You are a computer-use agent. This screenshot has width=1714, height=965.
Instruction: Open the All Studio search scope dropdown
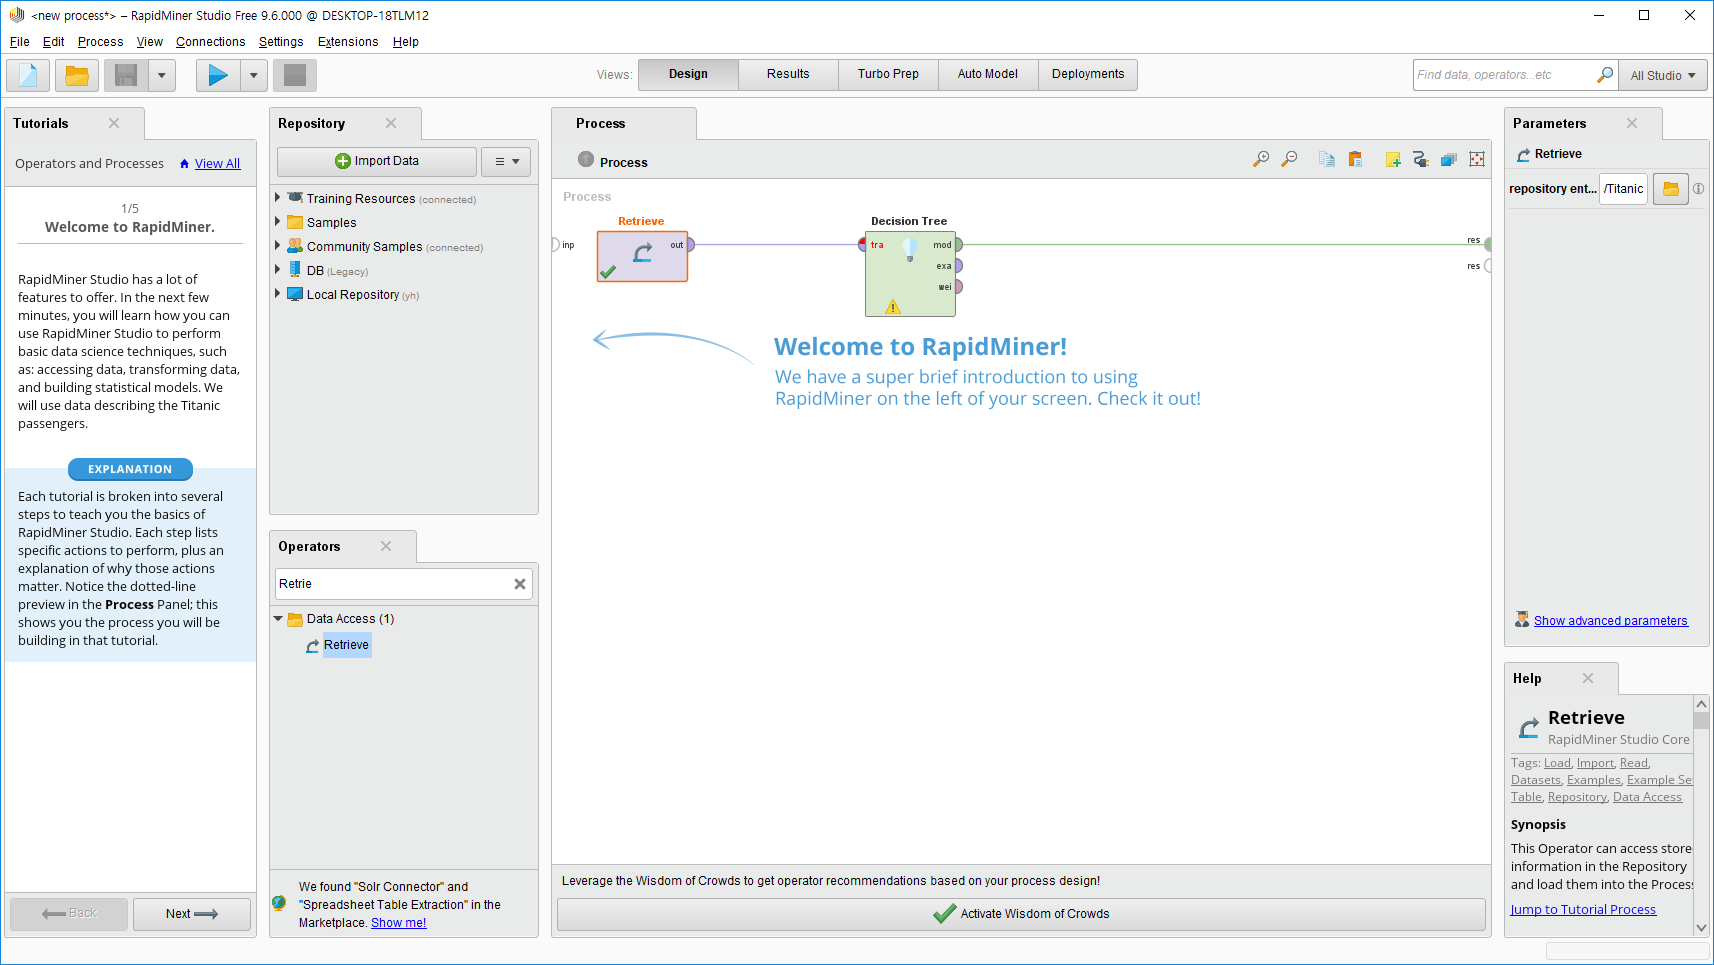pyautogui.click(x=1662, y=75)
